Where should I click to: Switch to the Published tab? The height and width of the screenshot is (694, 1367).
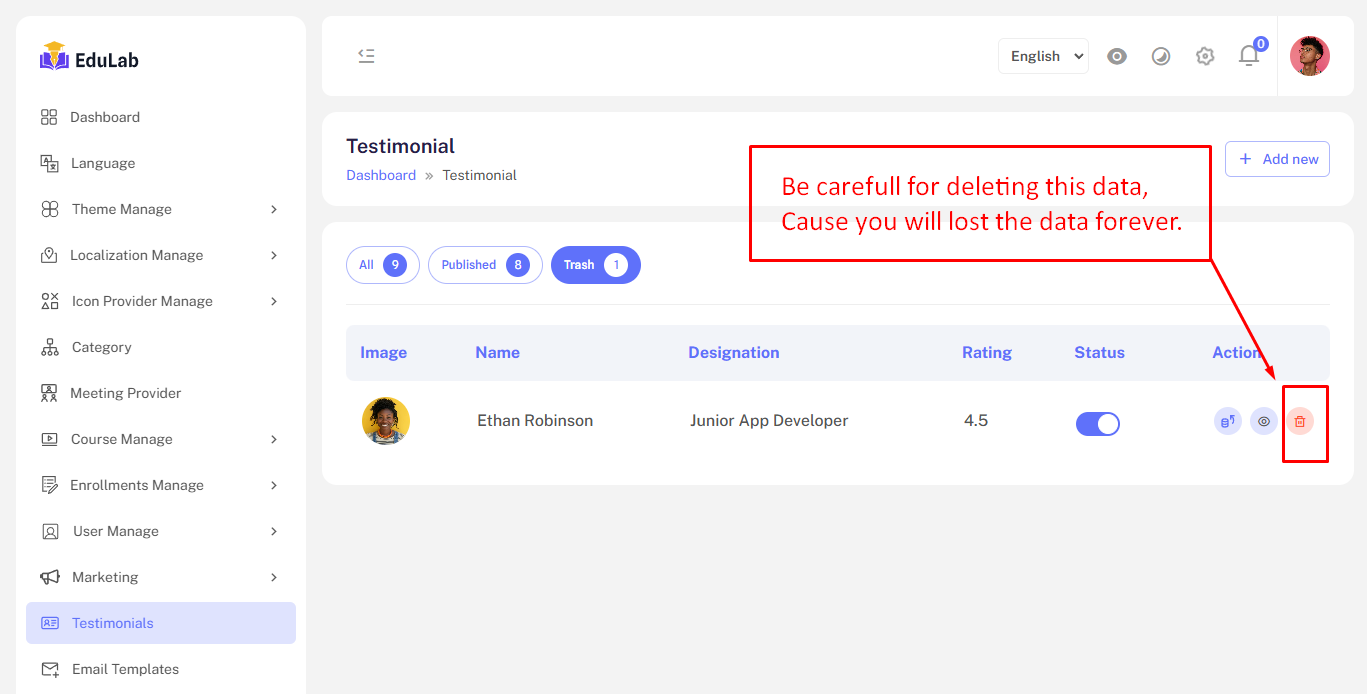[x=485, y=265]
